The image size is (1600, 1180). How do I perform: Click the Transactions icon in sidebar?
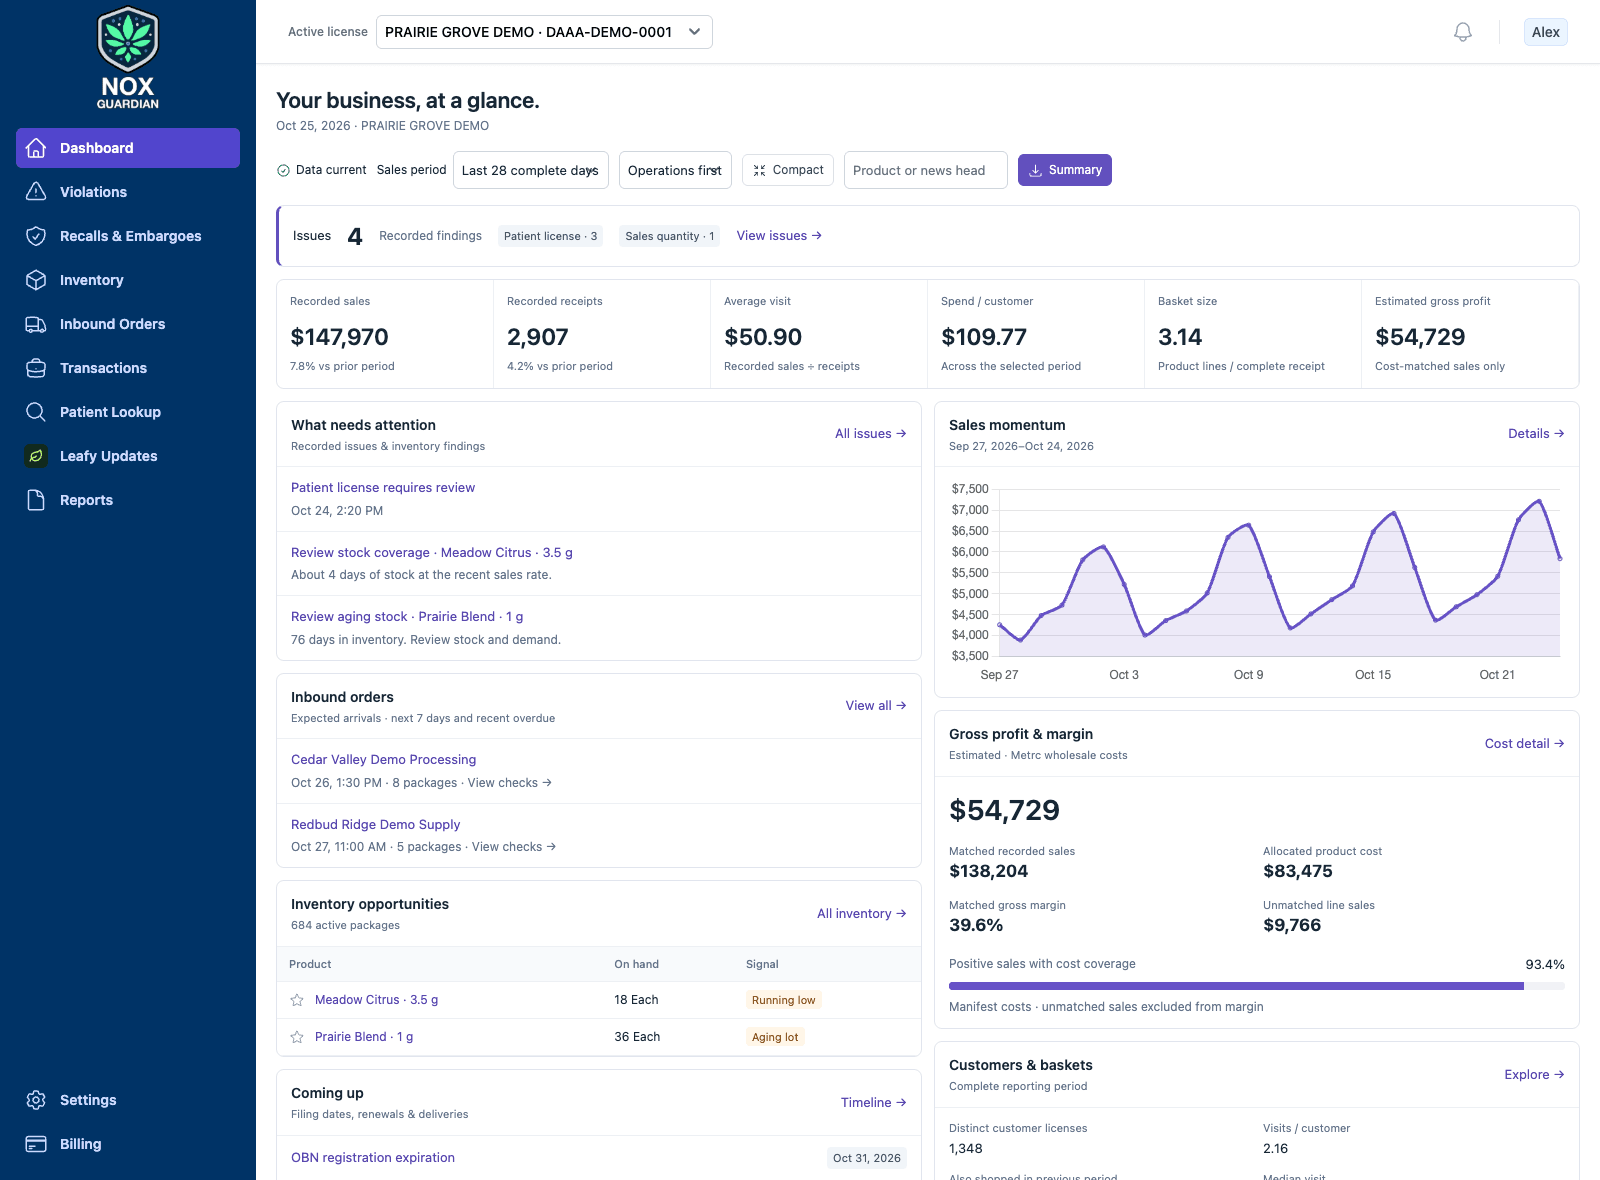click(36, 368)
